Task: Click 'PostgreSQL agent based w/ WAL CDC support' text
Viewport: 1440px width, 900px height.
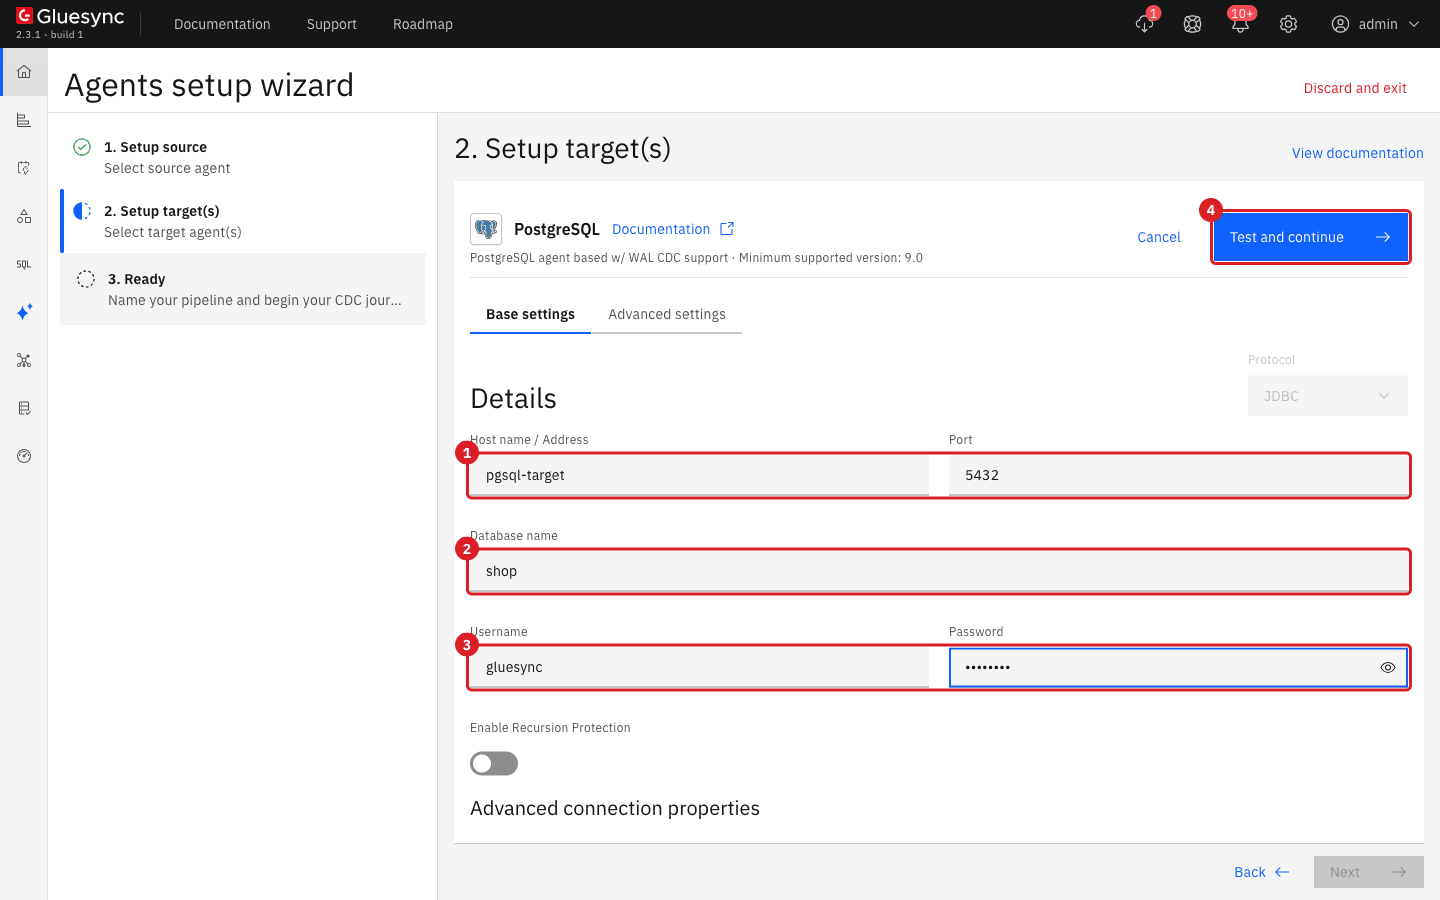Action: [x=599, y=258]
